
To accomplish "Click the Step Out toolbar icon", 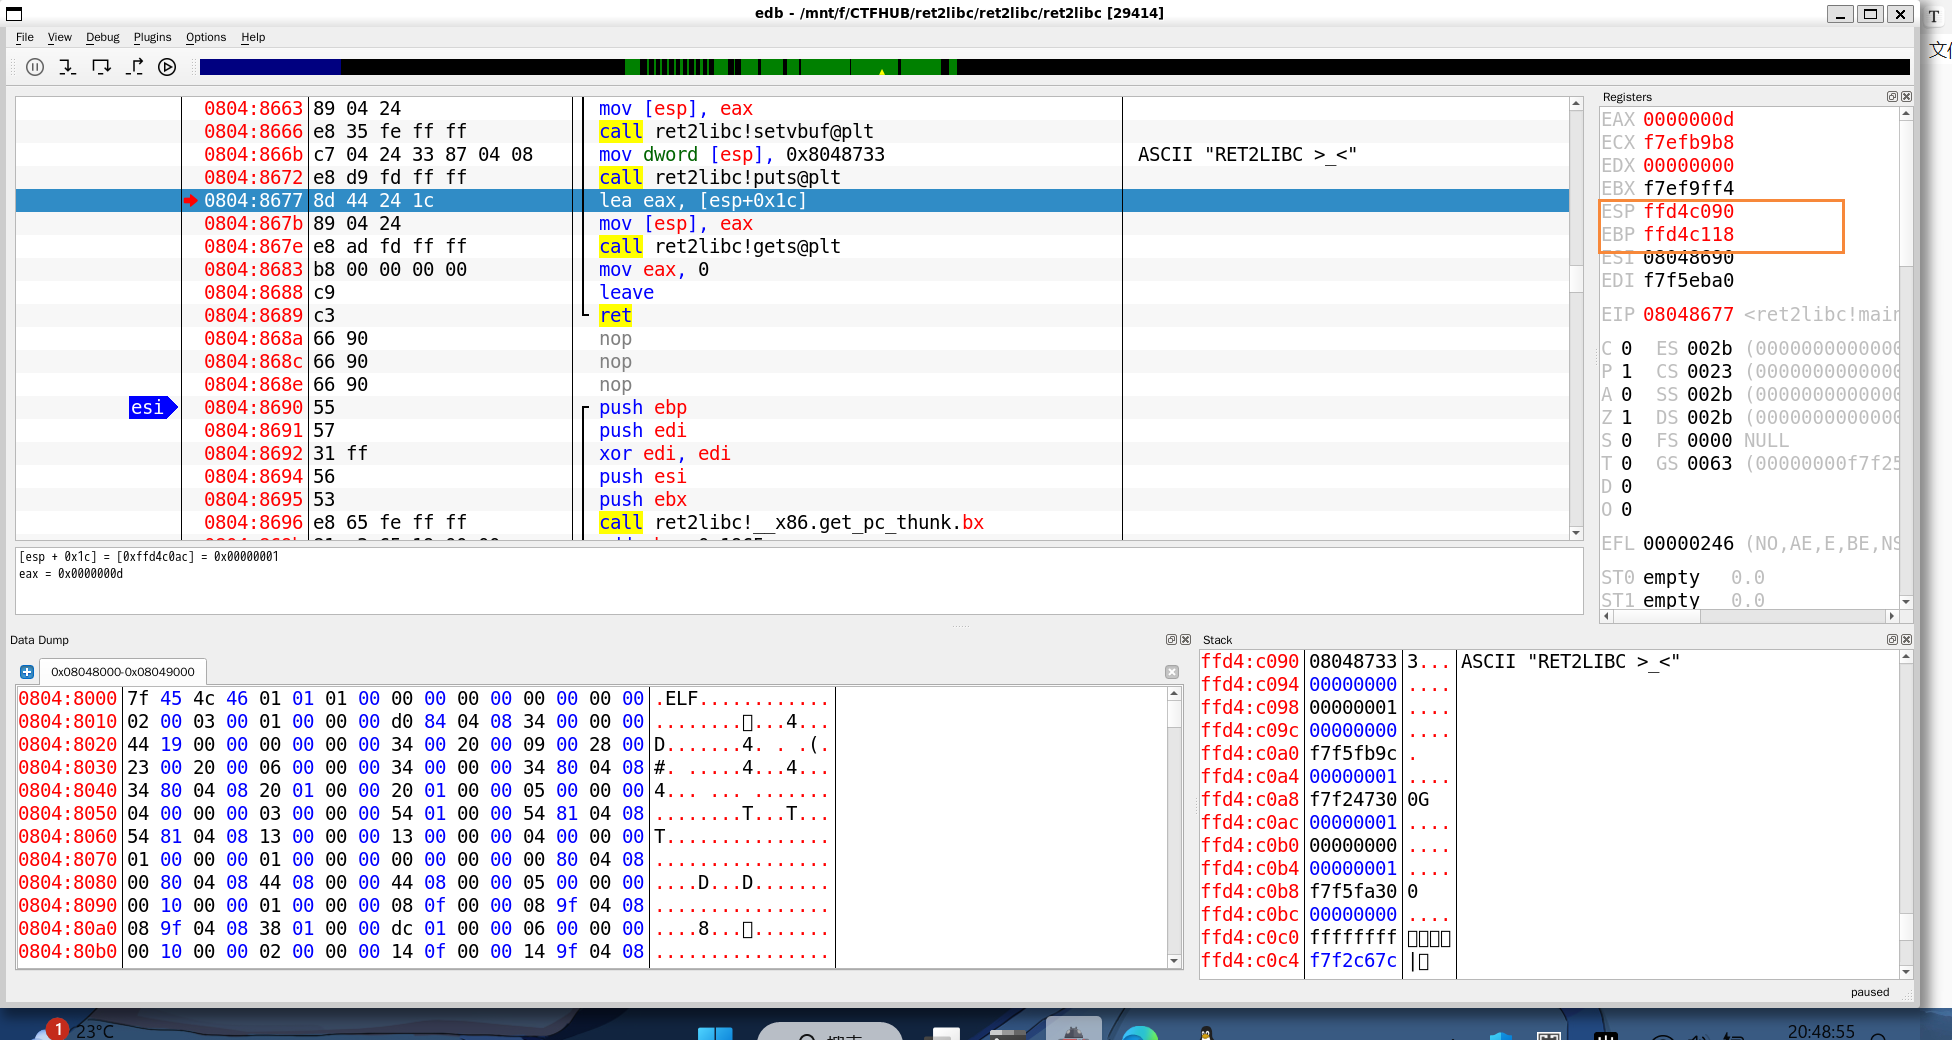I will click(x=134, y=67).
